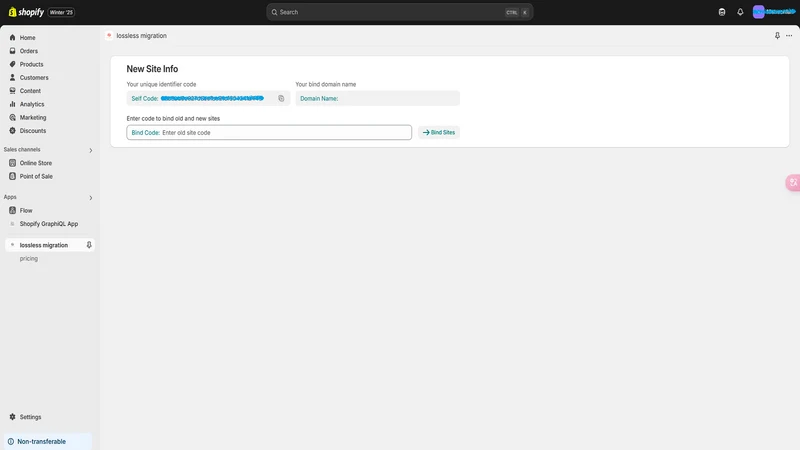Click the lossless migration header app icon
800x450 pixels.
pyautogui.click(x=109, y=35)
